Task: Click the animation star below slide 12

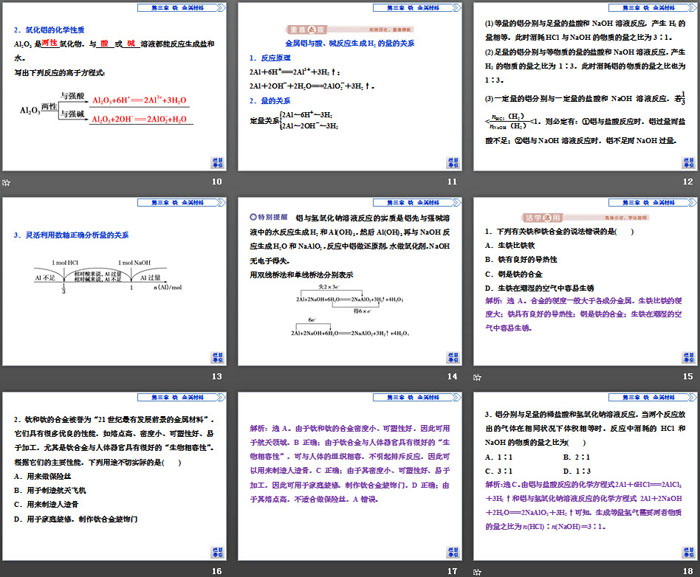Action: pyautogui.click(x=475, y=182)
